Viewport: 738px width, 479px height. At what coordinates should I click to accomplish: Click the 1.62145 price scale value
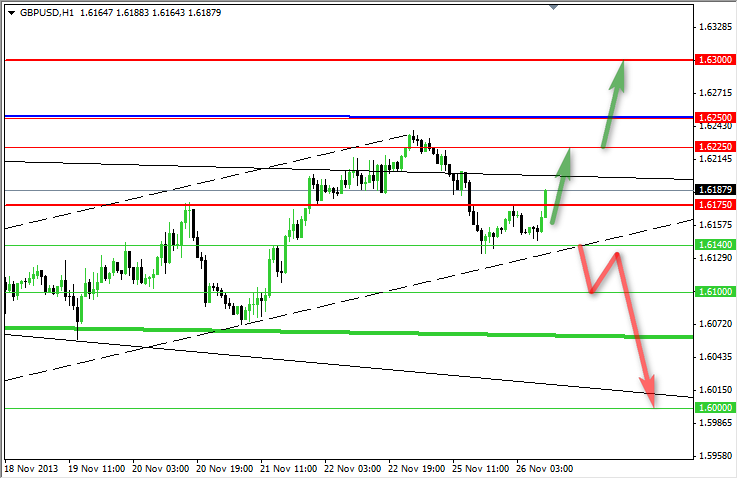click(x=715, y=159)
